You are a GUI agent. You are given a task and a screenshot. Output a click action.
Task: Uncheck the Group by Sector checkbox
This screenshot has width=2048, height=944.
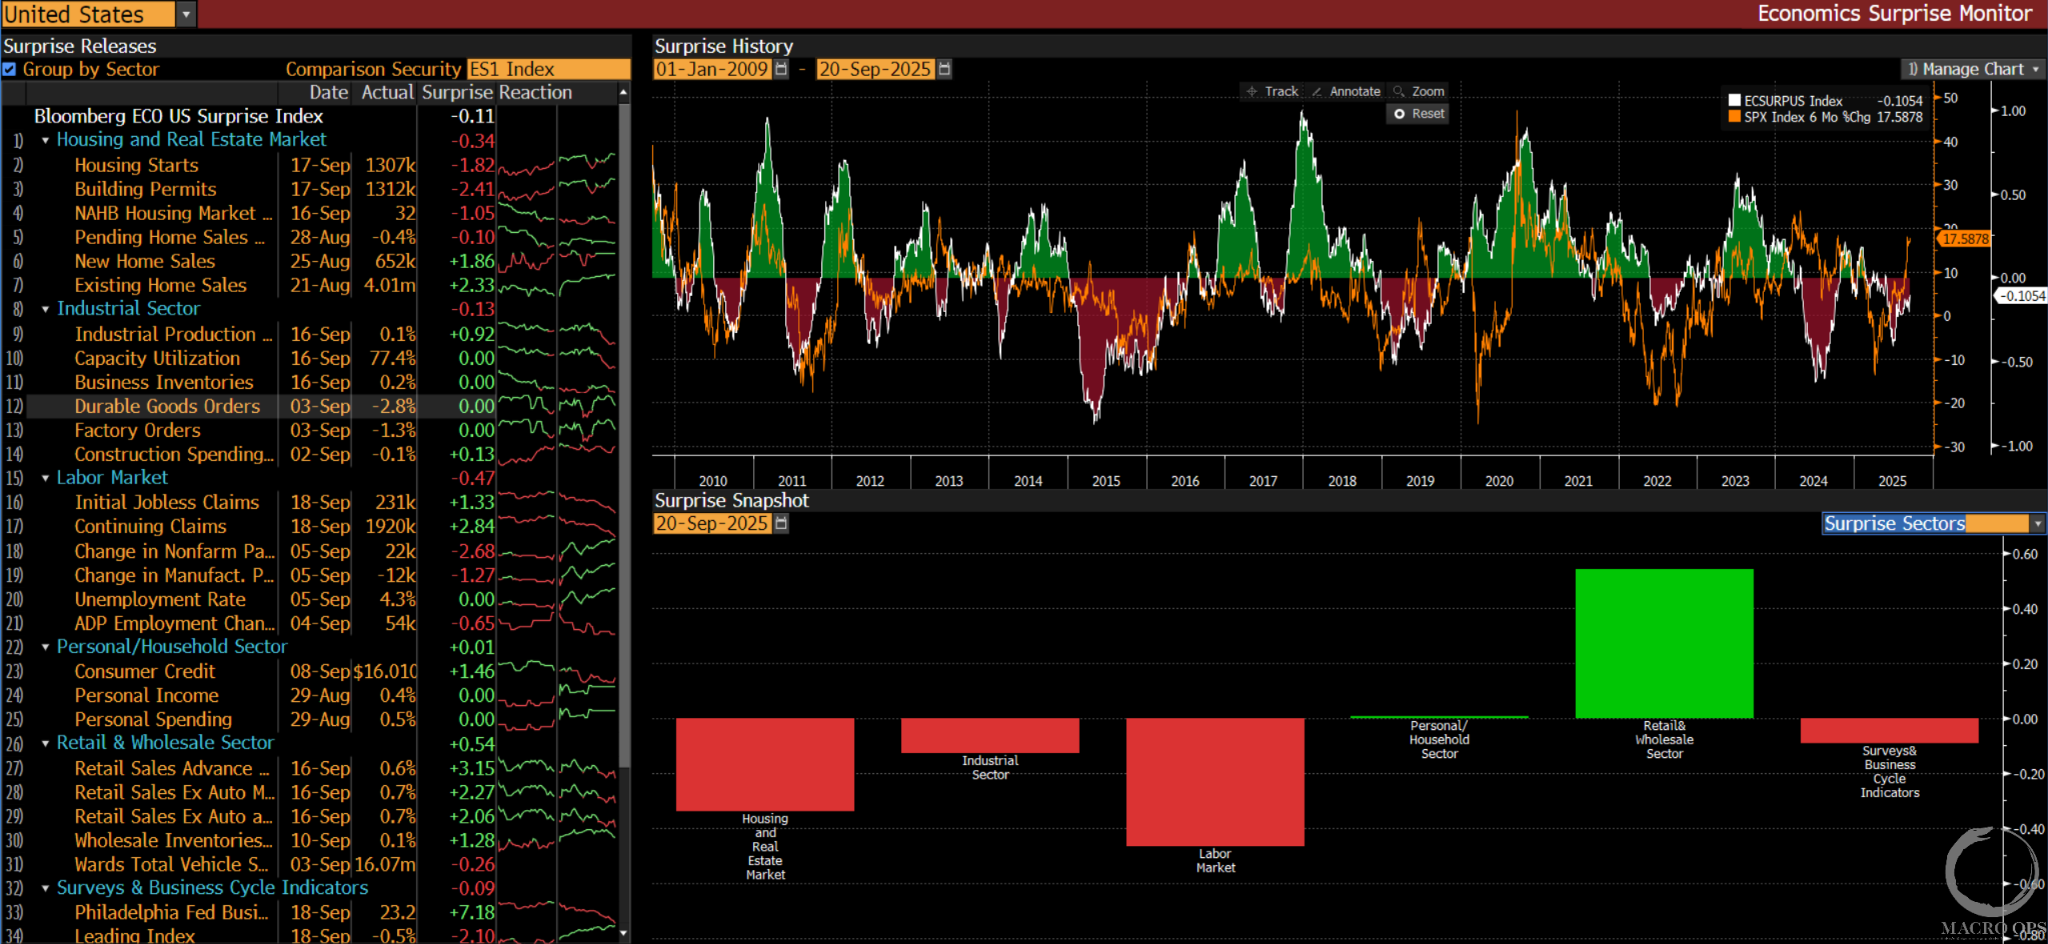coord(10,69)
